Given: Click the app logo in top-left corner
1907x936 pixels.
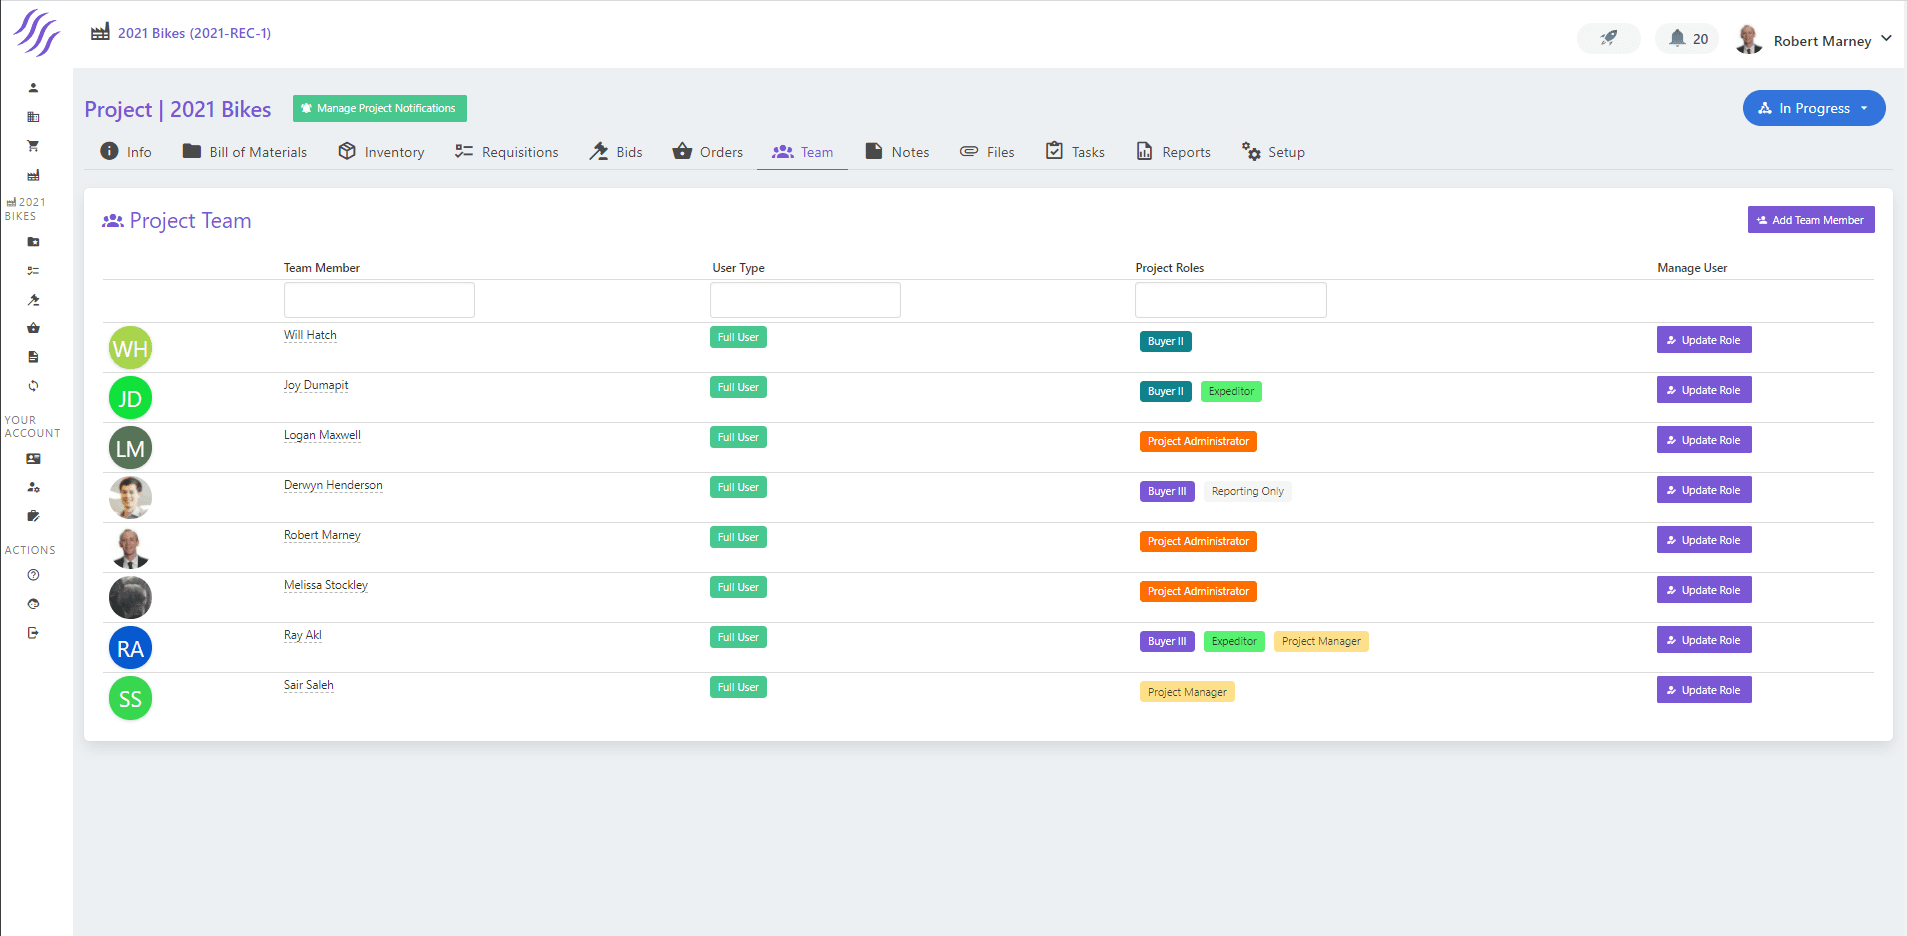Looking at the screenshot, I should 36,32.
